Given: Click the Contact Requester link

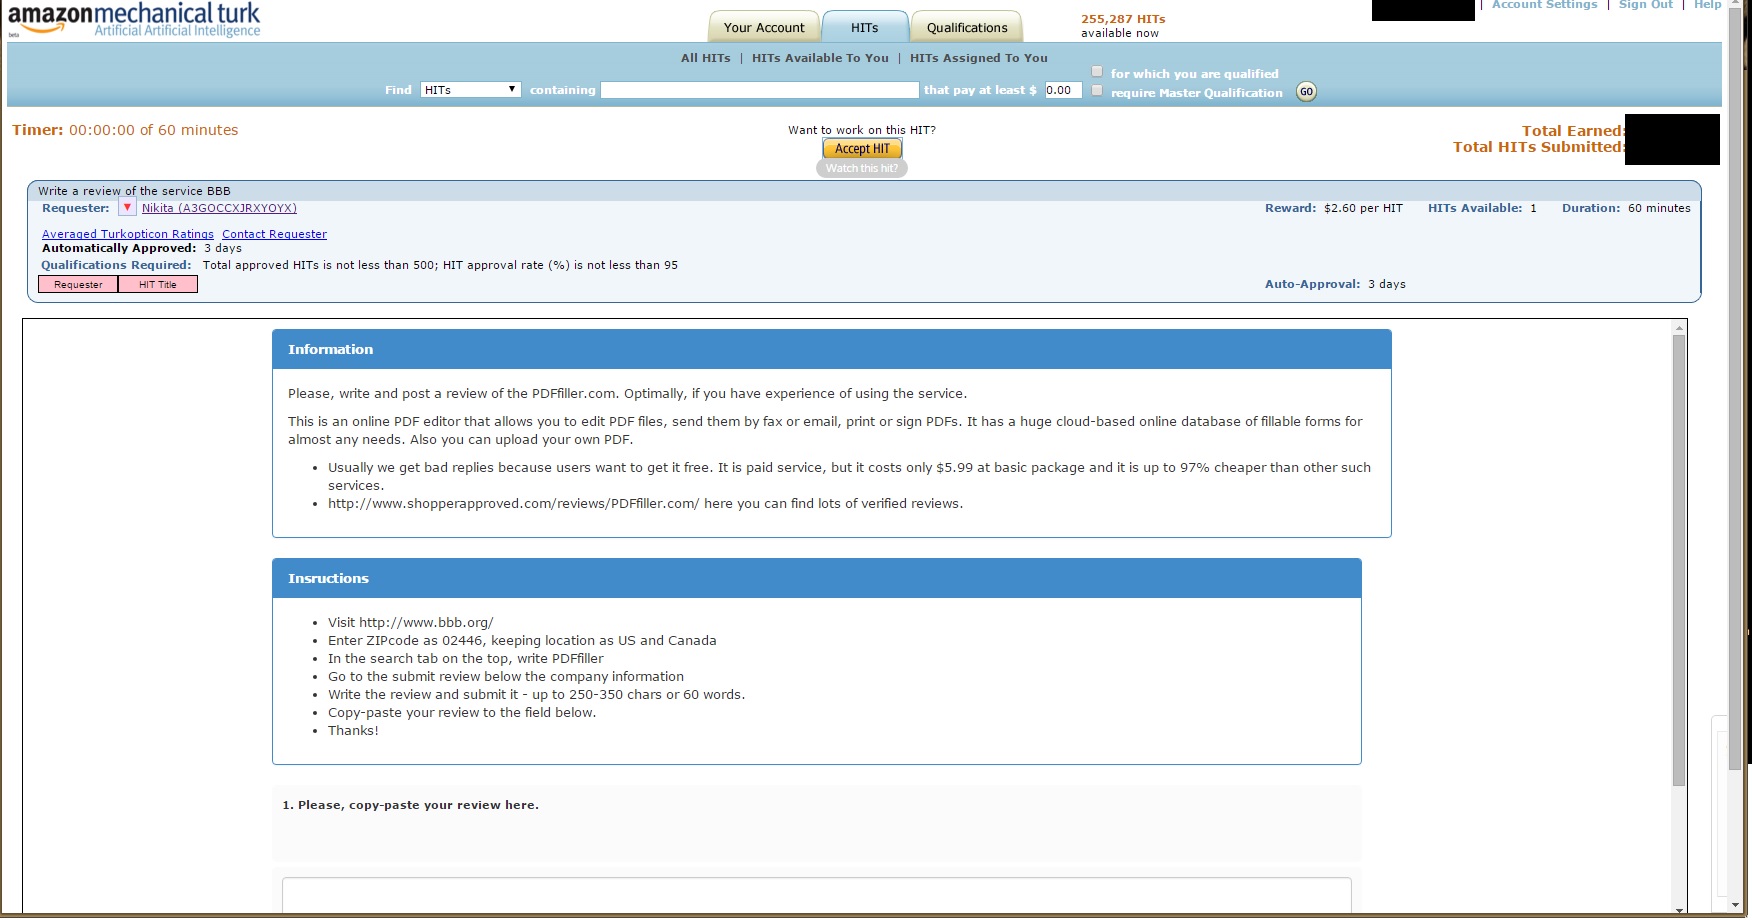Looking at the screenshot, I should coord(274,233).
